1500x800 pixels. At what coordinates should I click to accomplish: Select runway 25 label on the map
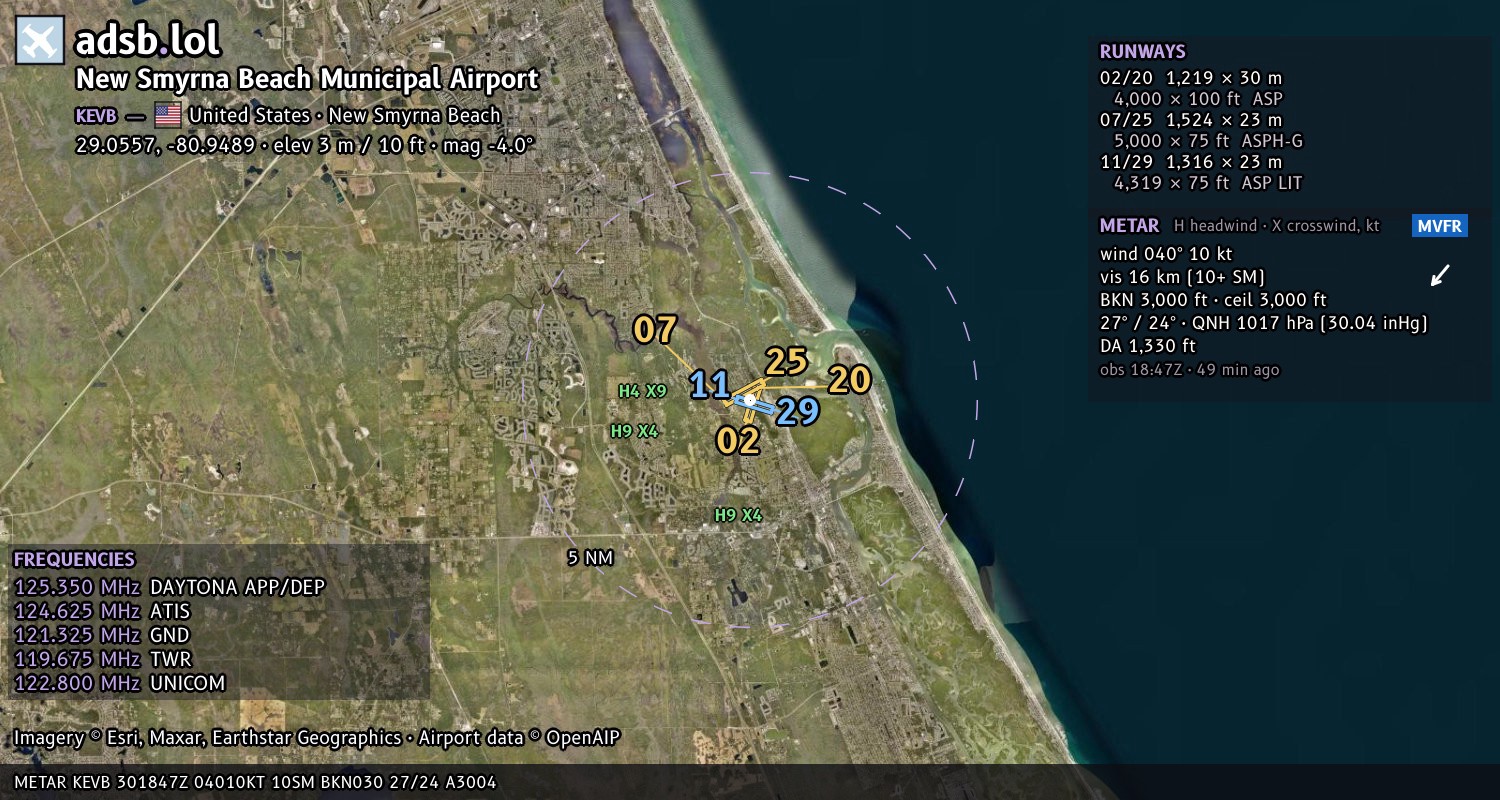click(787, 362)
